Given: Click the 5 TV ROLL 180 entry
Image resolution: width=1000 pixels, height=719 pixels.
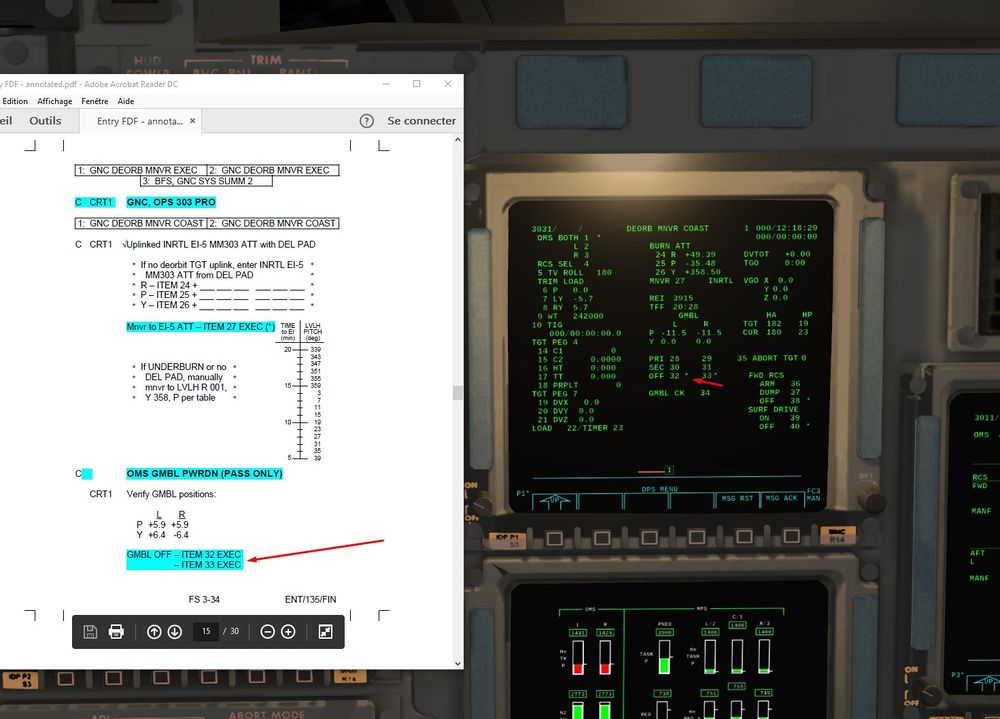Looking at the screenshot, I should tap(574, 272).
